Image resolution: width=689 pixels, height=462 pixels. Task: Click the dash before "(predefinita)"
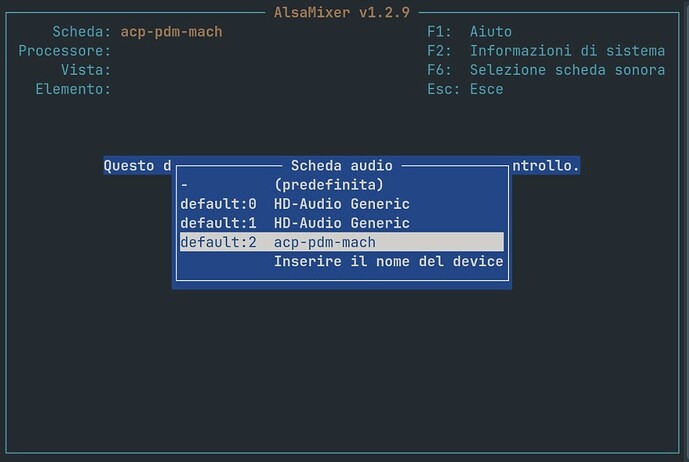(x=184, y=185)
